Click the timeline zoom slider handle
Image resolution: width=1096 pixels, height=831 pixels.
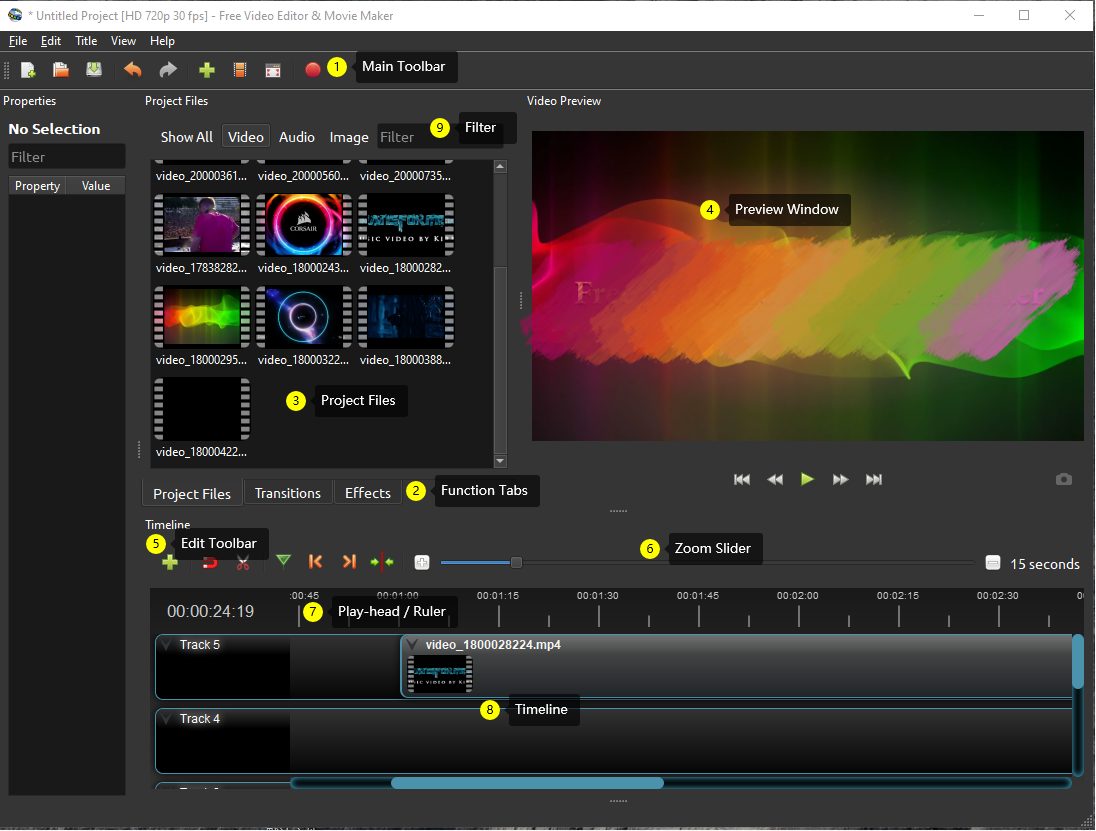pos(516,563)
